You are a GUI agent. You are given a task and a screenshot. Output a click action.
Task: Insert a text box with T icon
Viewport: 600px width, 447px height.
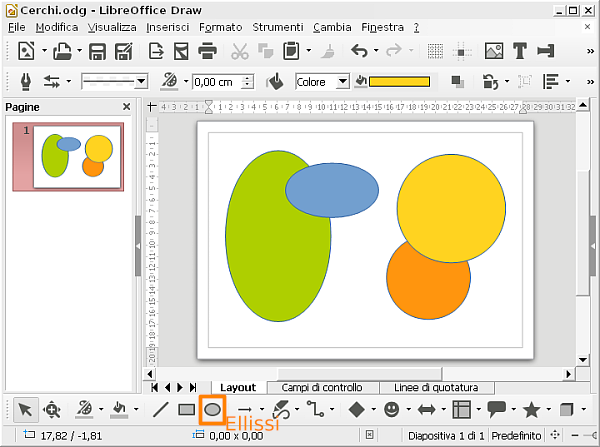pyautogui.click(x=520, y=51)
